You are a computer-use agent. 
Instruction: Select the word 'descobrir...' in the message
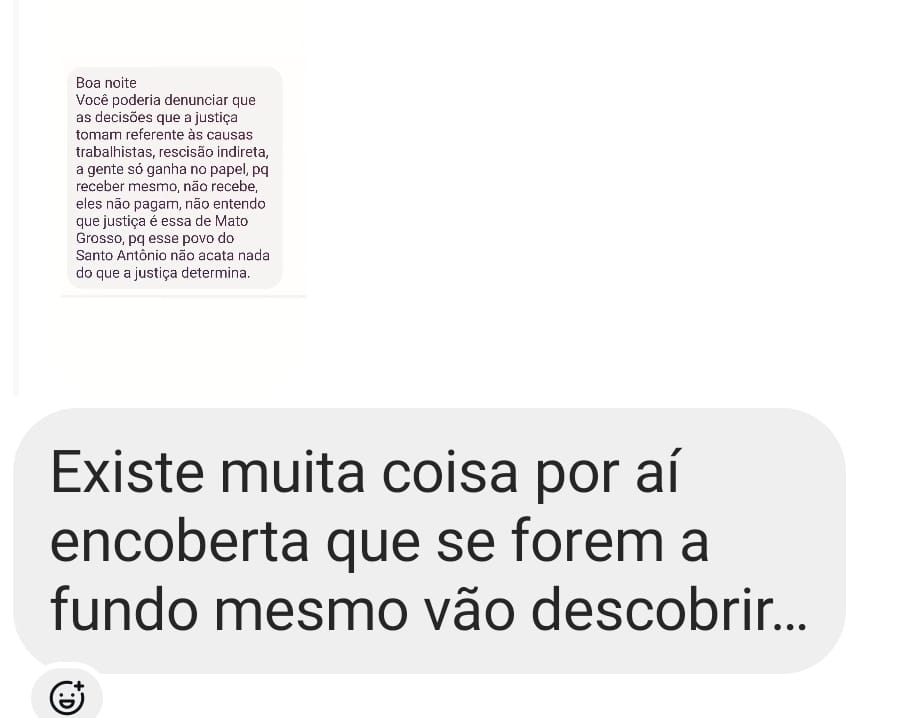(669, 610)
